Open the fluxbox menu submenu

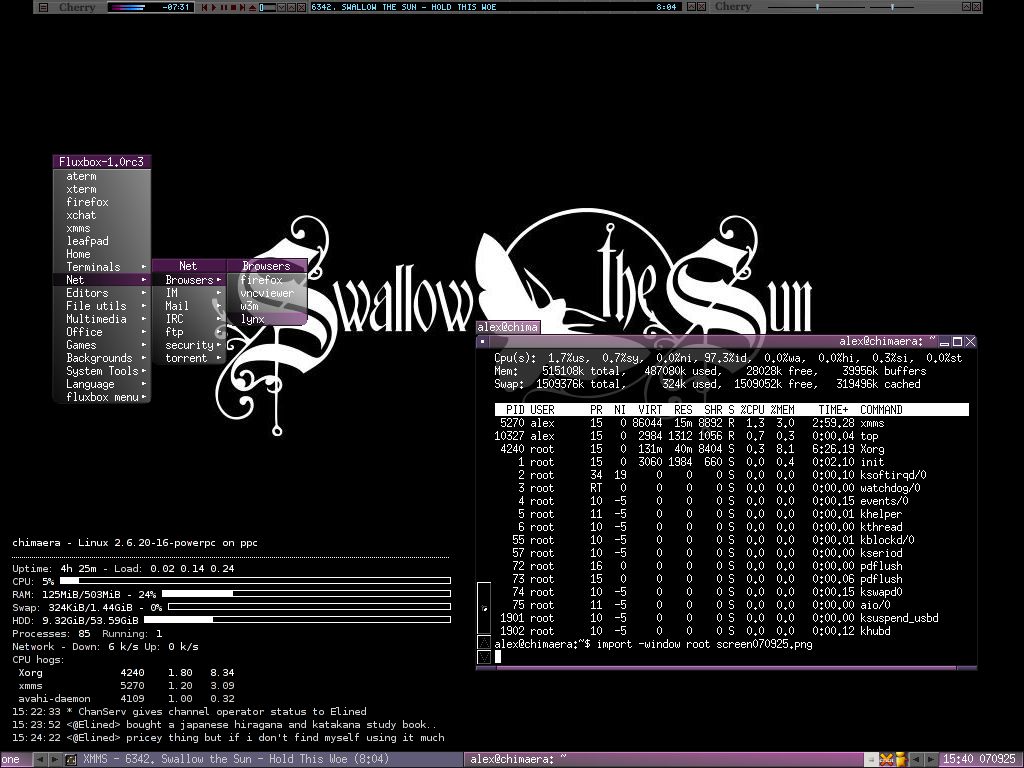coord(102,397)
